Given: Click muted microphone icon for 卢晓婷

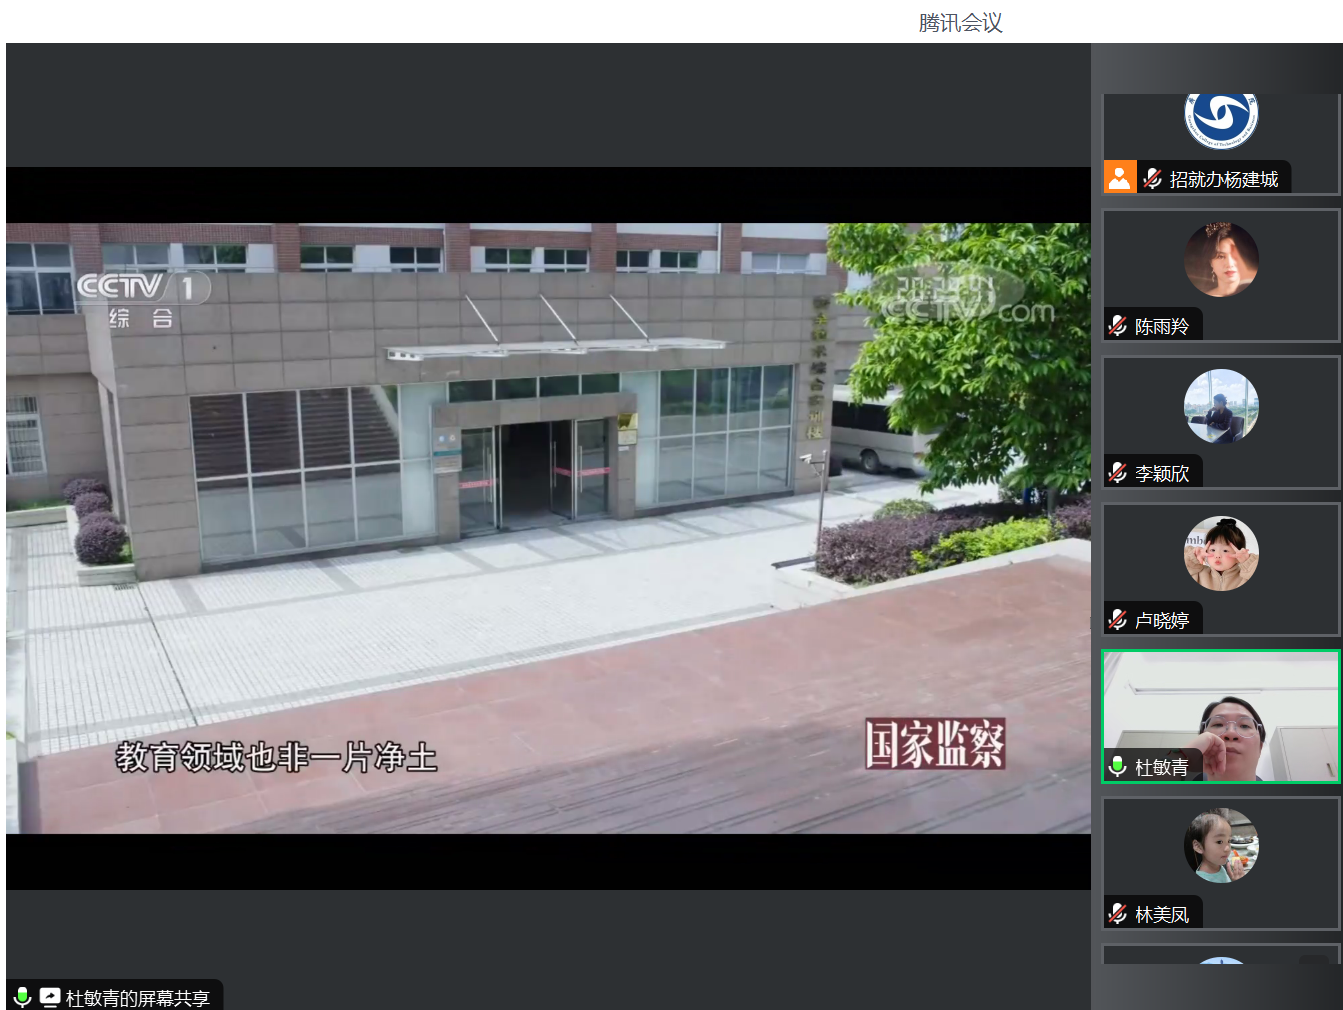Looking at the screenshot, I should click(1118, 620).
